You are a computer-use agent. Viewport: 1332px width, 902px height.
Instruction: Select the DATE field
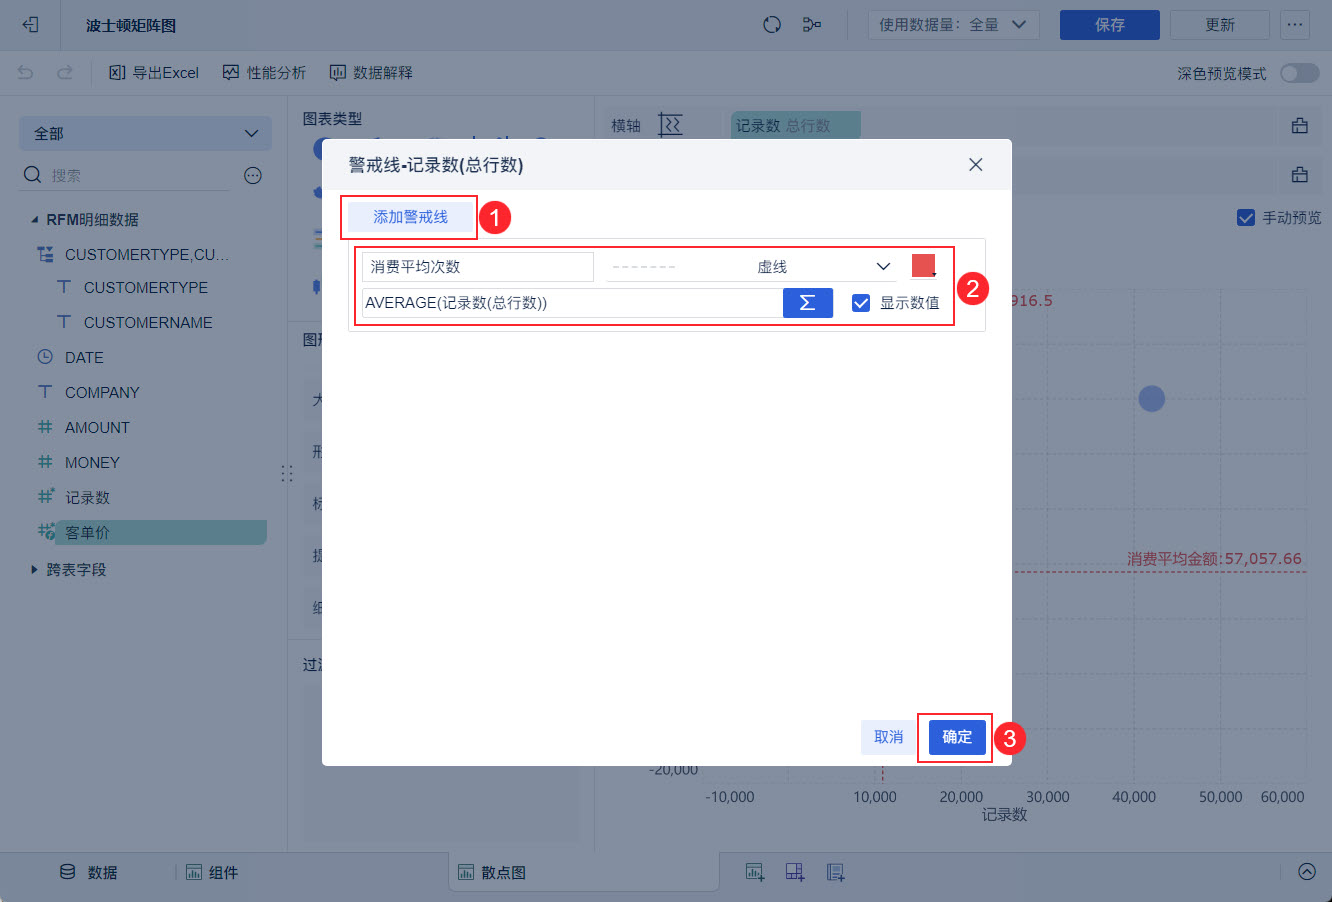pos(84,358)
